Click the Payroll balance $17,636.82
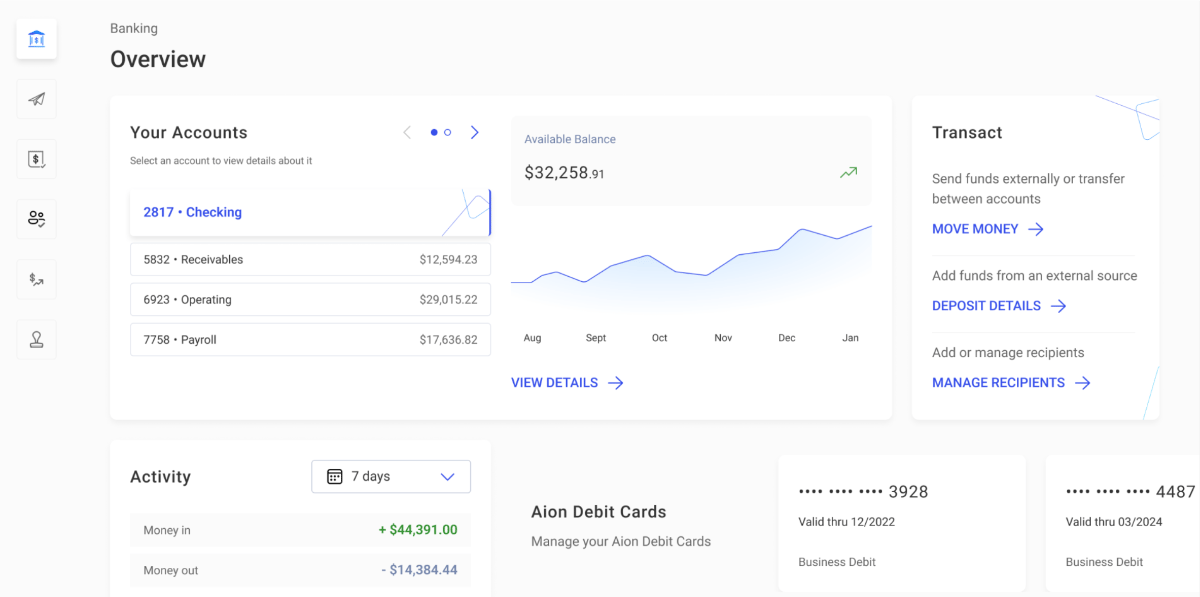The height and width of the screenshot is (597, 1200). pyautogui.click(x=448, y=340)
